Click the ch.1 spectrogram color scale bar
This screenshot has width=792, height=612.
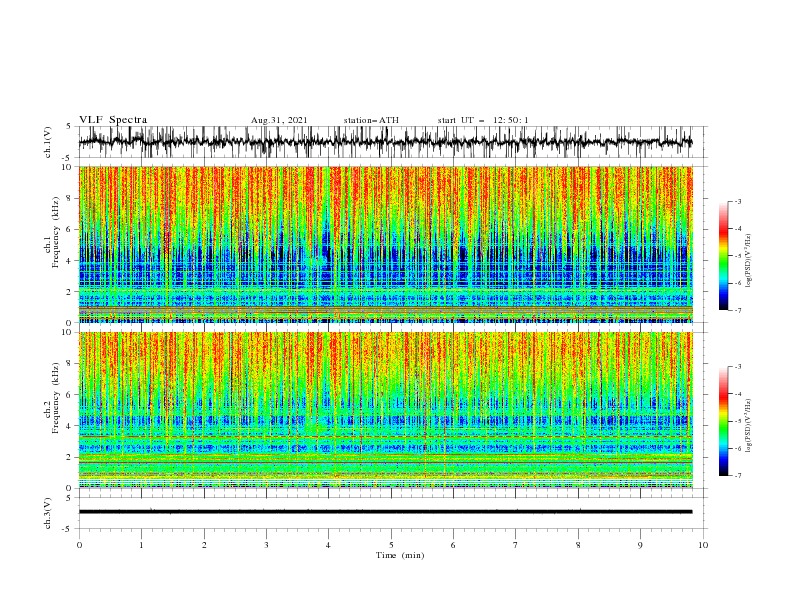[x=723, y=256]
